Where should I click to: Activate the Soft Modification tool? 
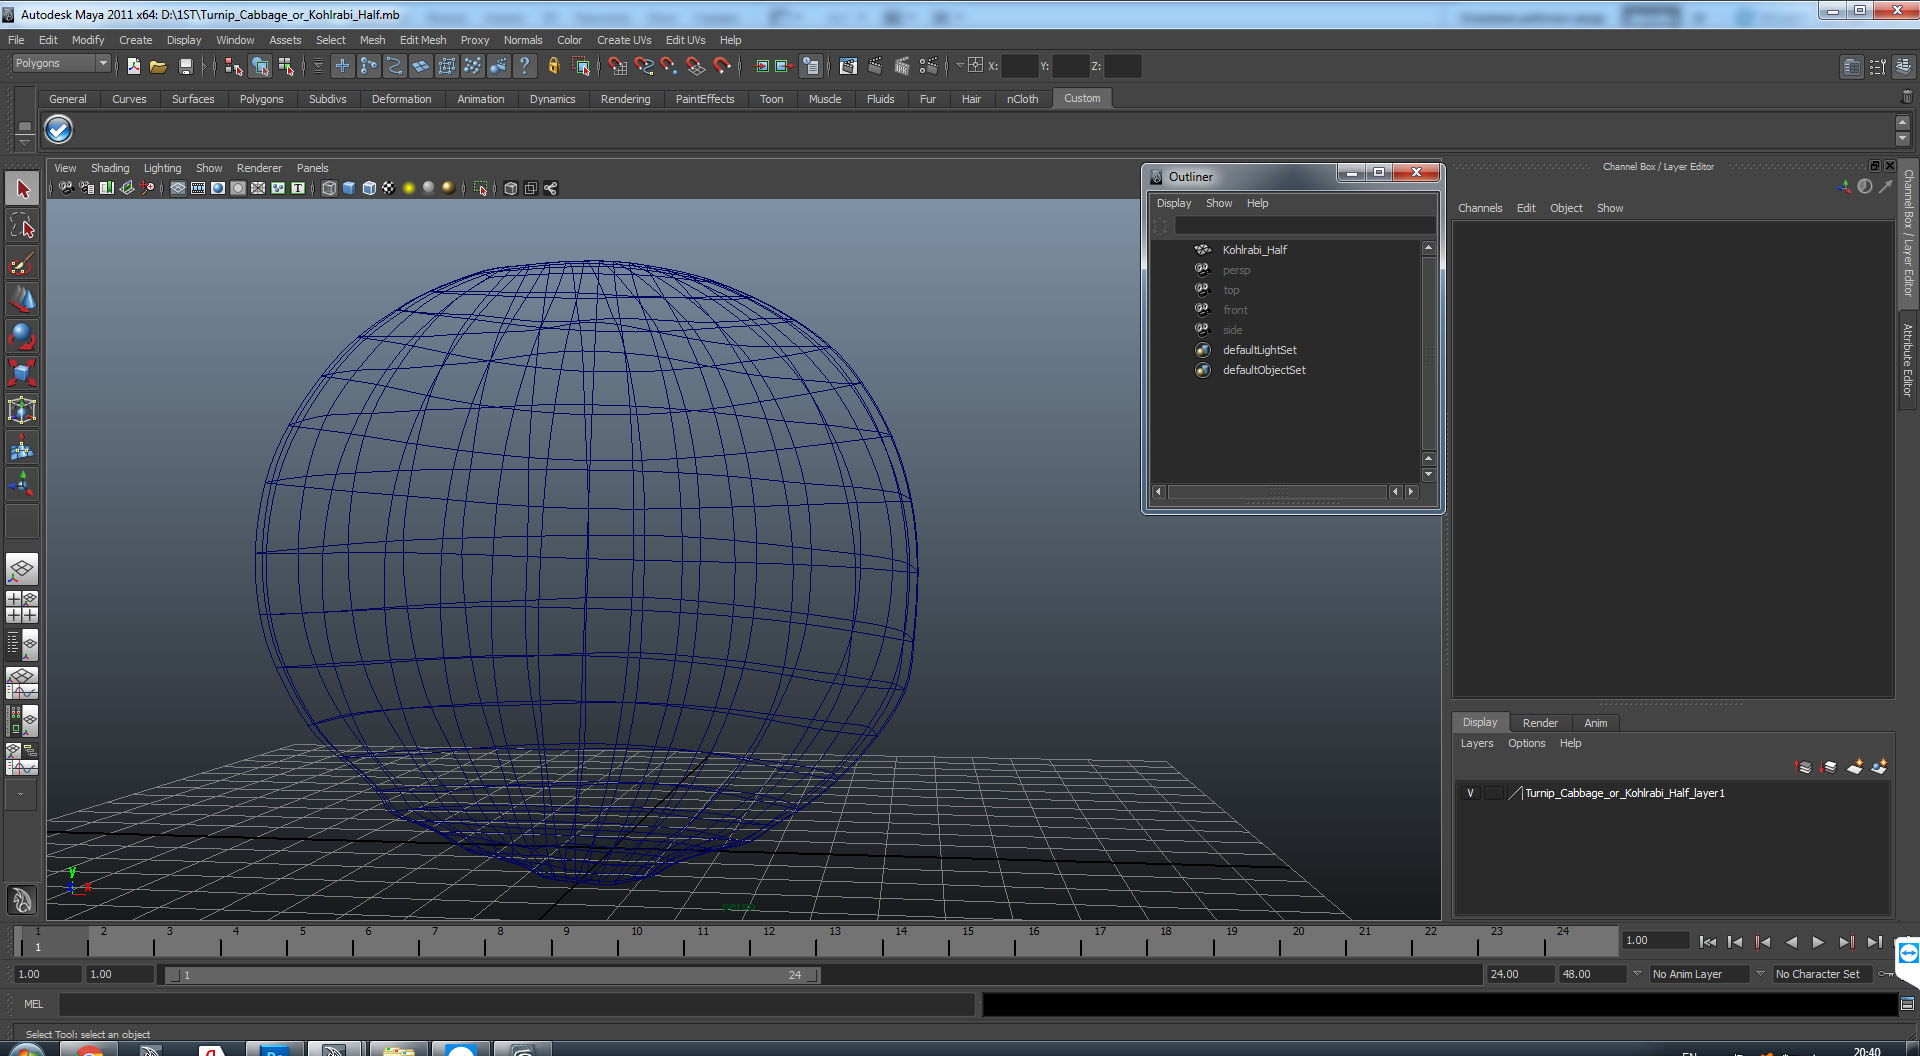[x=22, y=447]
